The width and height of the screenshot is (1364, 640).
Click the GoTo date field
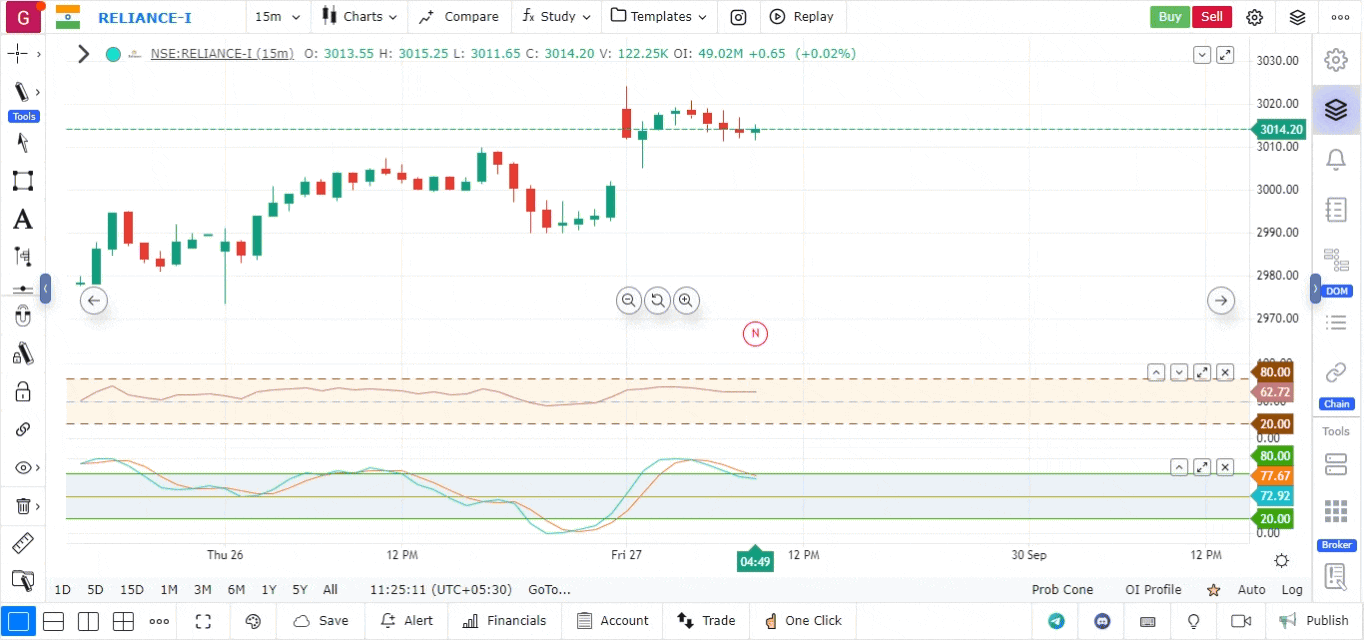click(x=549, y=590)
